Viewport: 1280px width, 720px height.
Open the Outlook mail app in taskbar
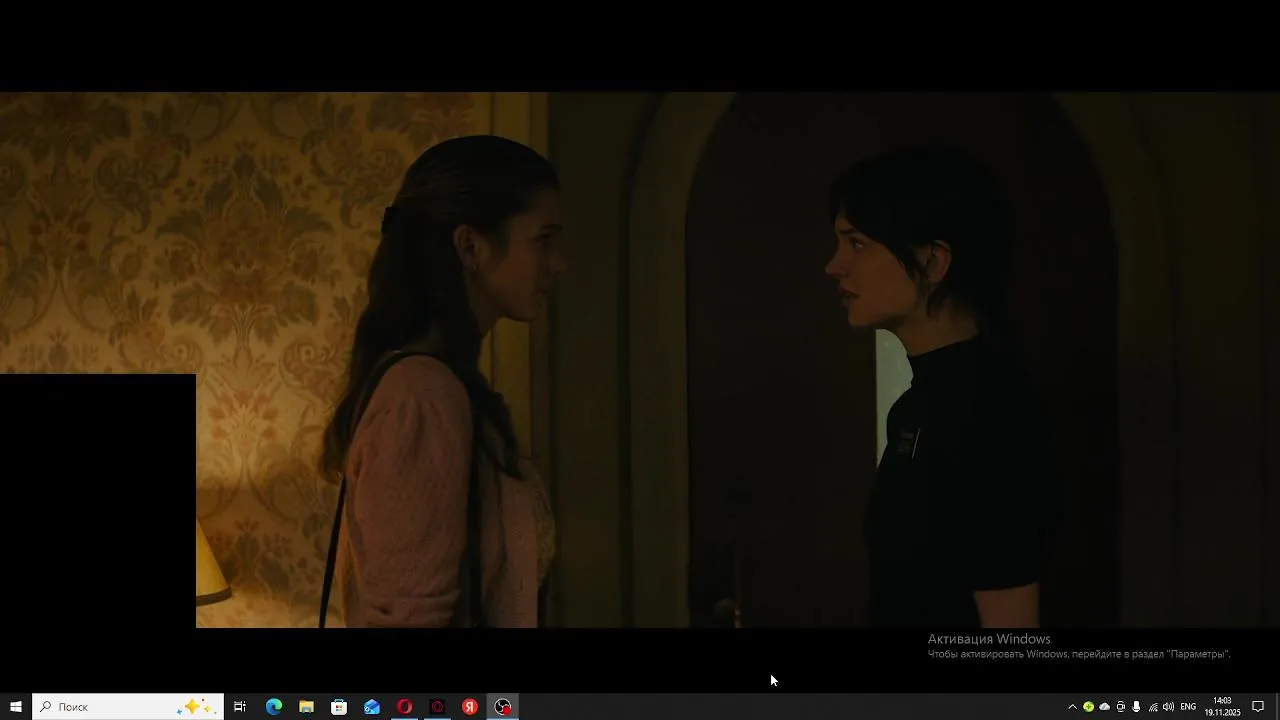coord(372,707)
